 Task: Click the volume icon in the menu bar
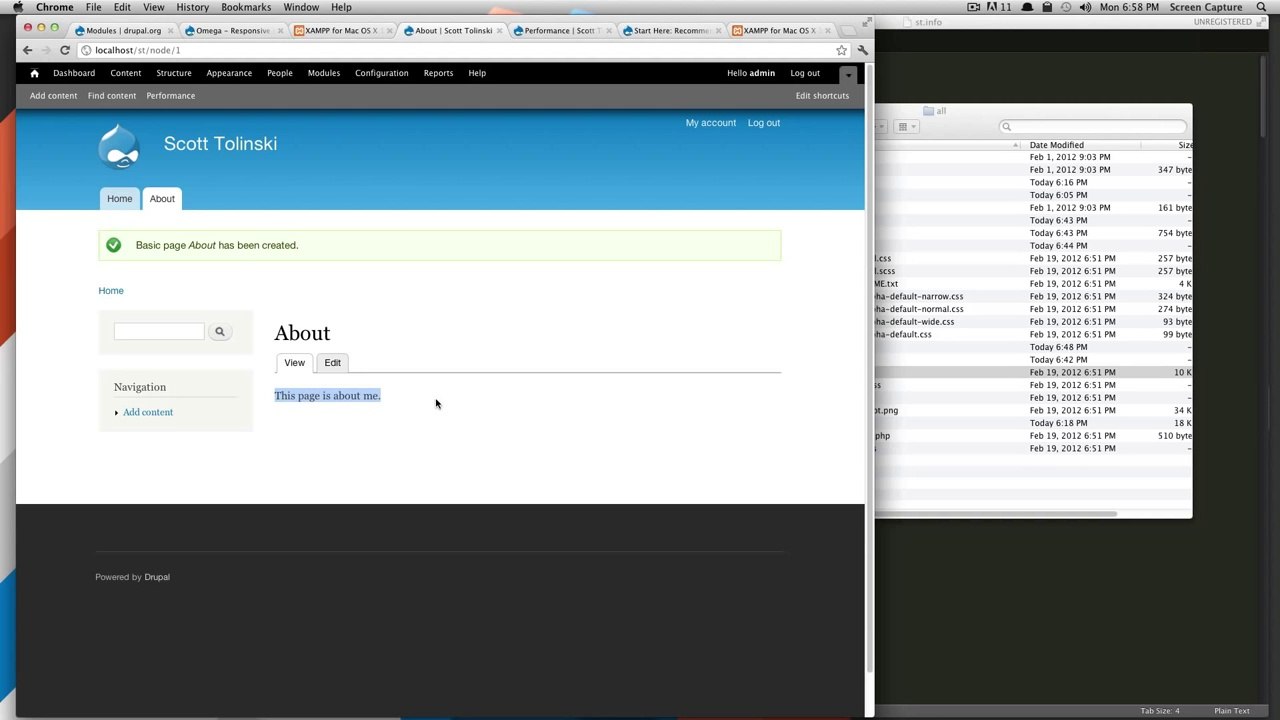click(1084, 7)
